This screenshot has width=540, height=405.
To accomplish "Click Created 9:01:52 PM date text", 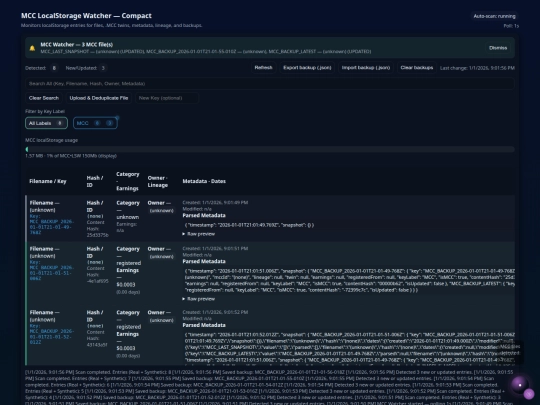I will coord(215,312).
